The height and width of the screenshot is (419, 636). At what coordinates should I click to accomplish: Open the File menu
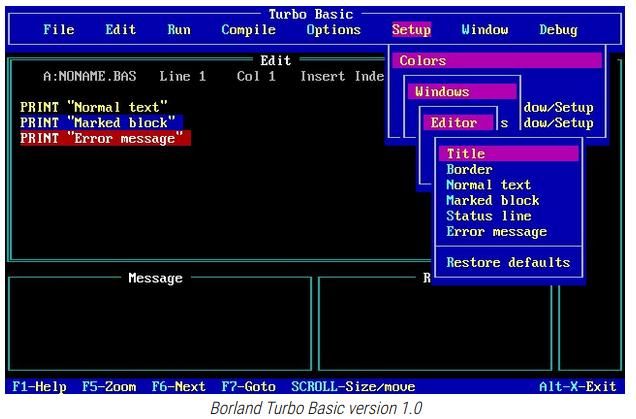click(x=59, y=30)
